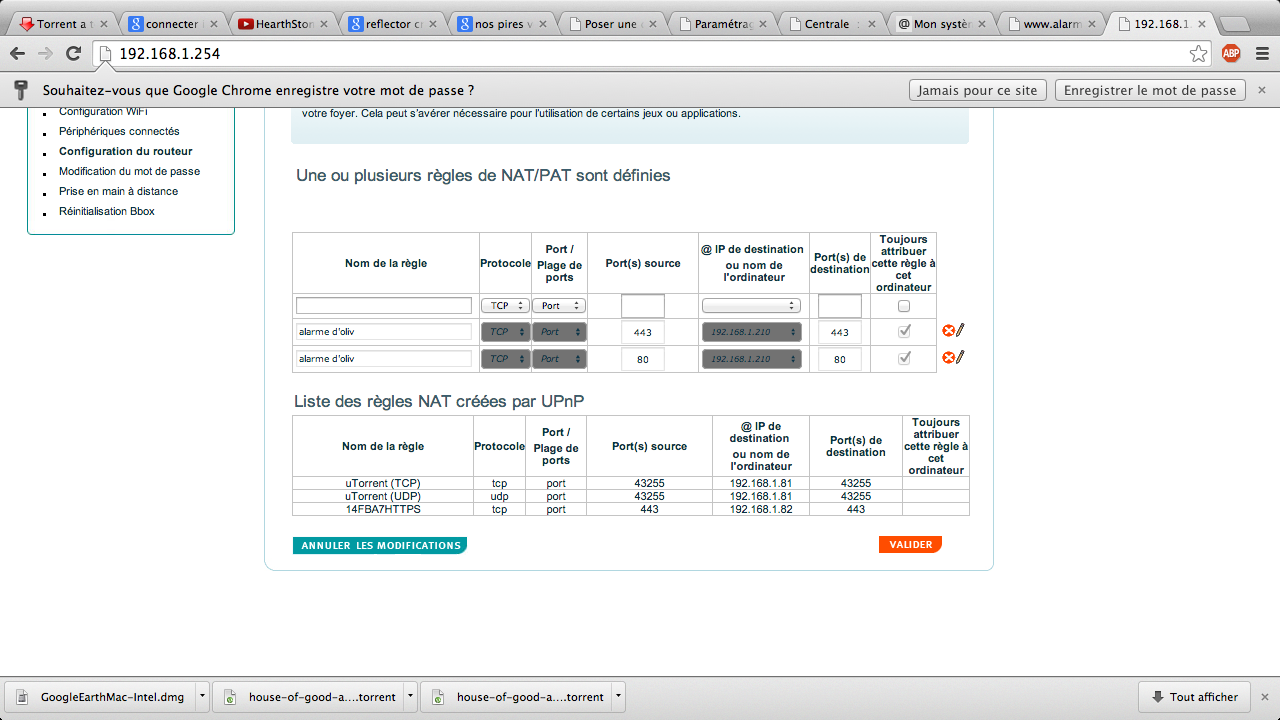Open the TCP protocol dropdown in new rule row

pyautogui.click(x=504, y=306)
